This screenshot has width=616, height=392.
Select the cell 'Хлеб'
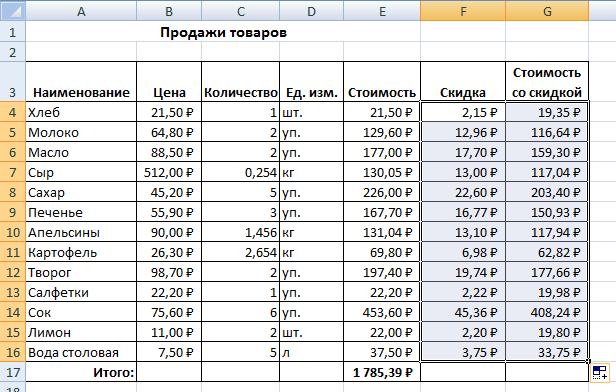tap(81, 112)
